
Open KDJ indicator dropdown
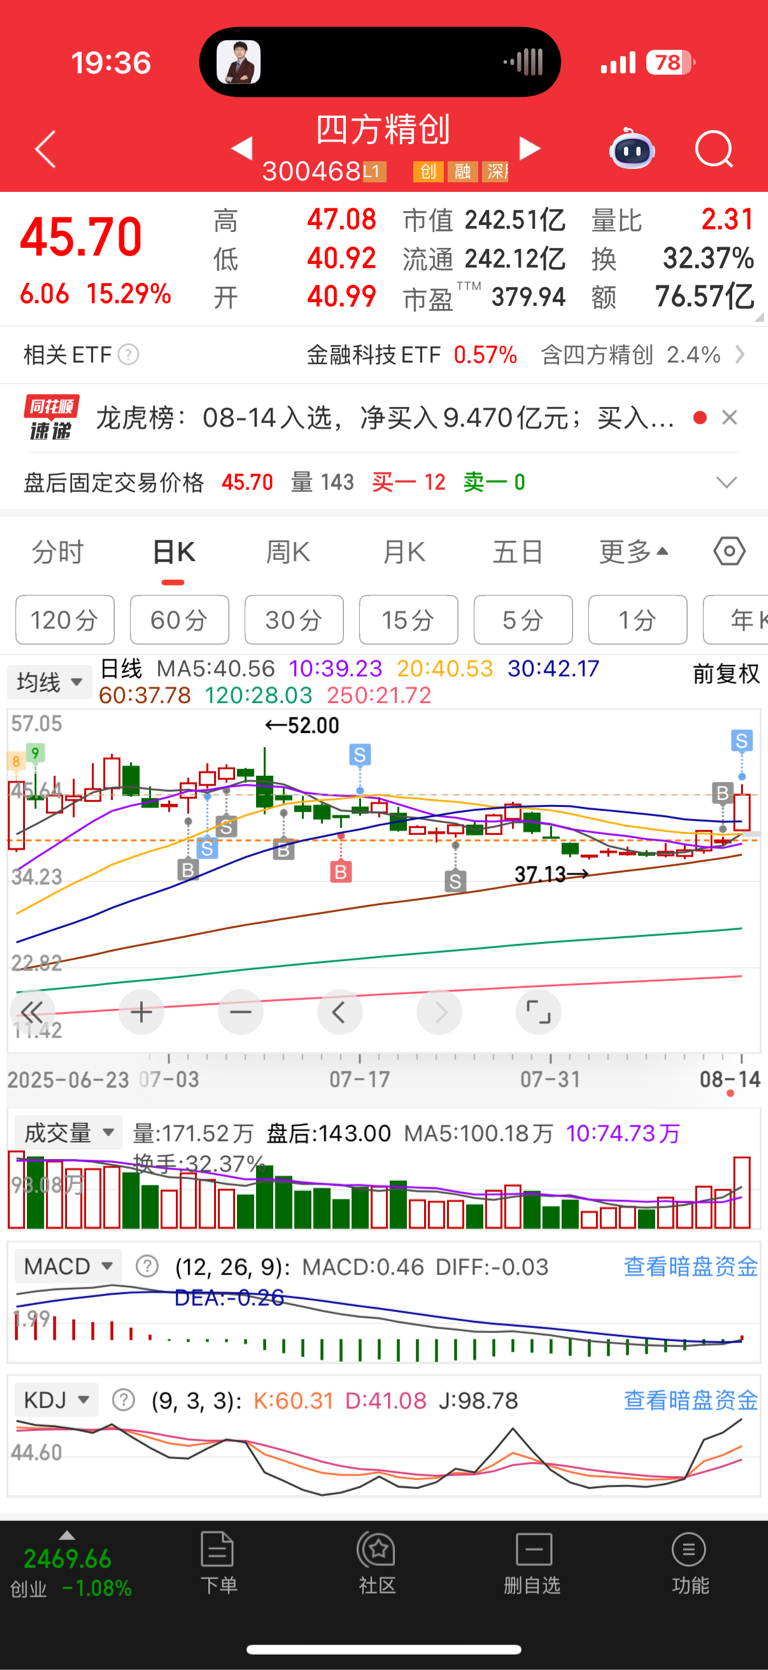click(56, 1400)
